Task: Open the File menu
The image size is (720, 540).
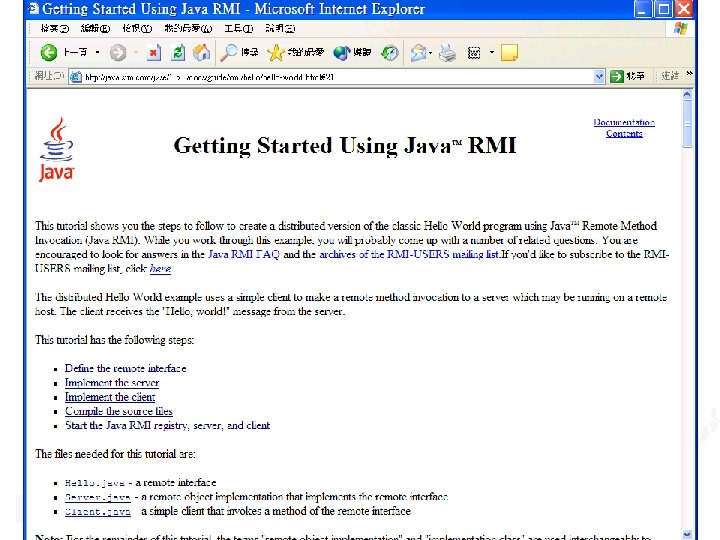Action: pyautogui.click(x=54, y=28)
